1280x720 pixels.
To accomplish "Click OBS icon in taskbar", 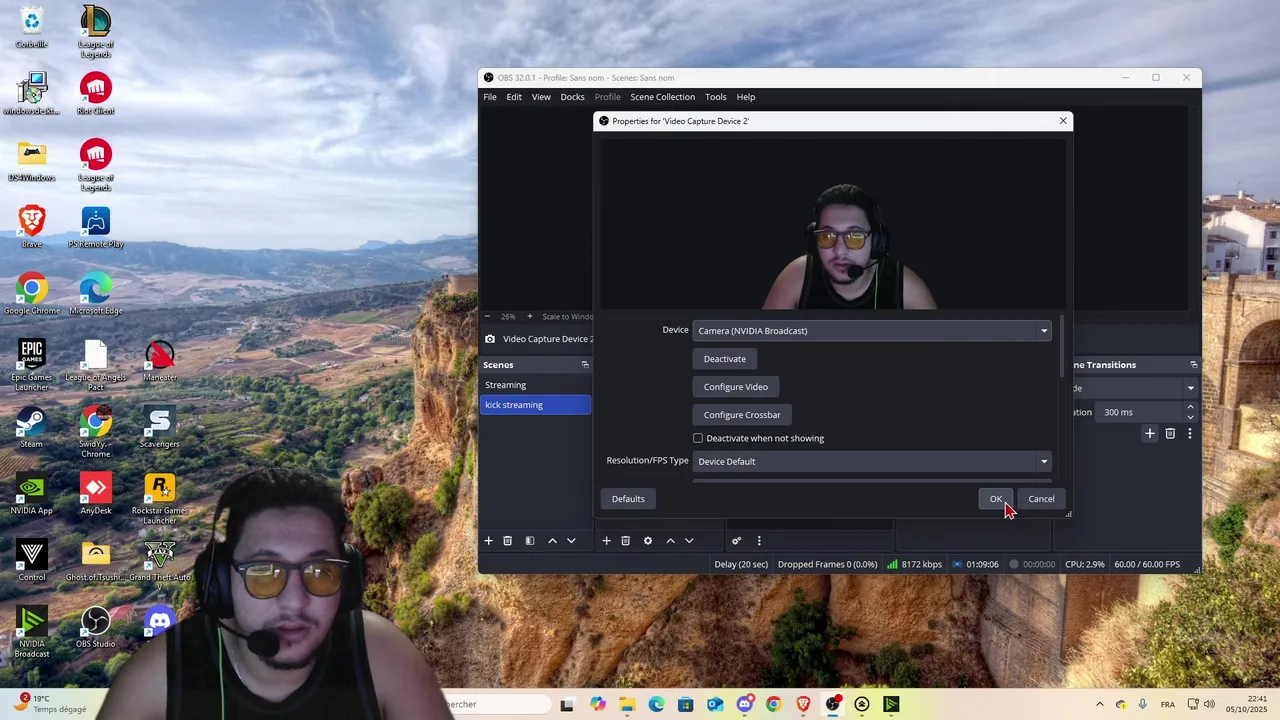I will click(x=832, y=704).
